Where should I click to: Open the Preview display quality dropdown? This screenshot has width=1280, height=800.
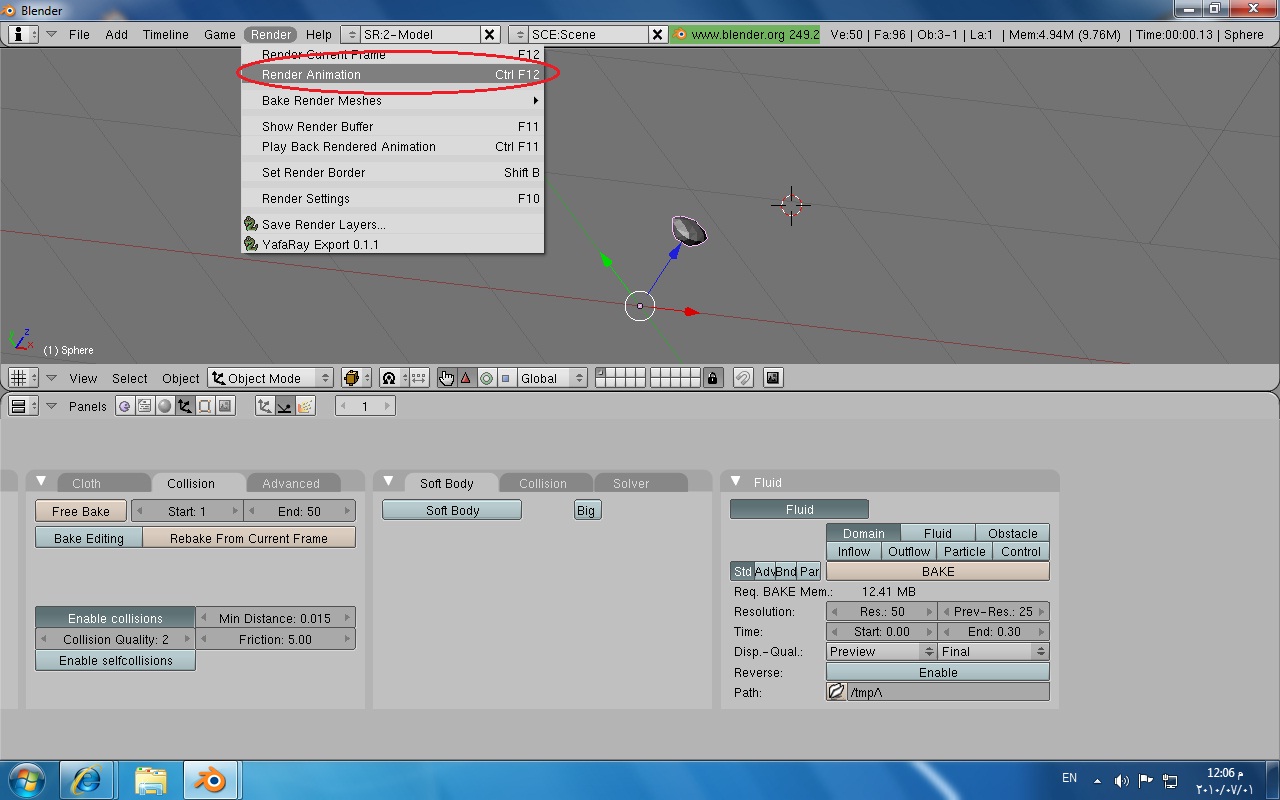[x=882, y=651]
